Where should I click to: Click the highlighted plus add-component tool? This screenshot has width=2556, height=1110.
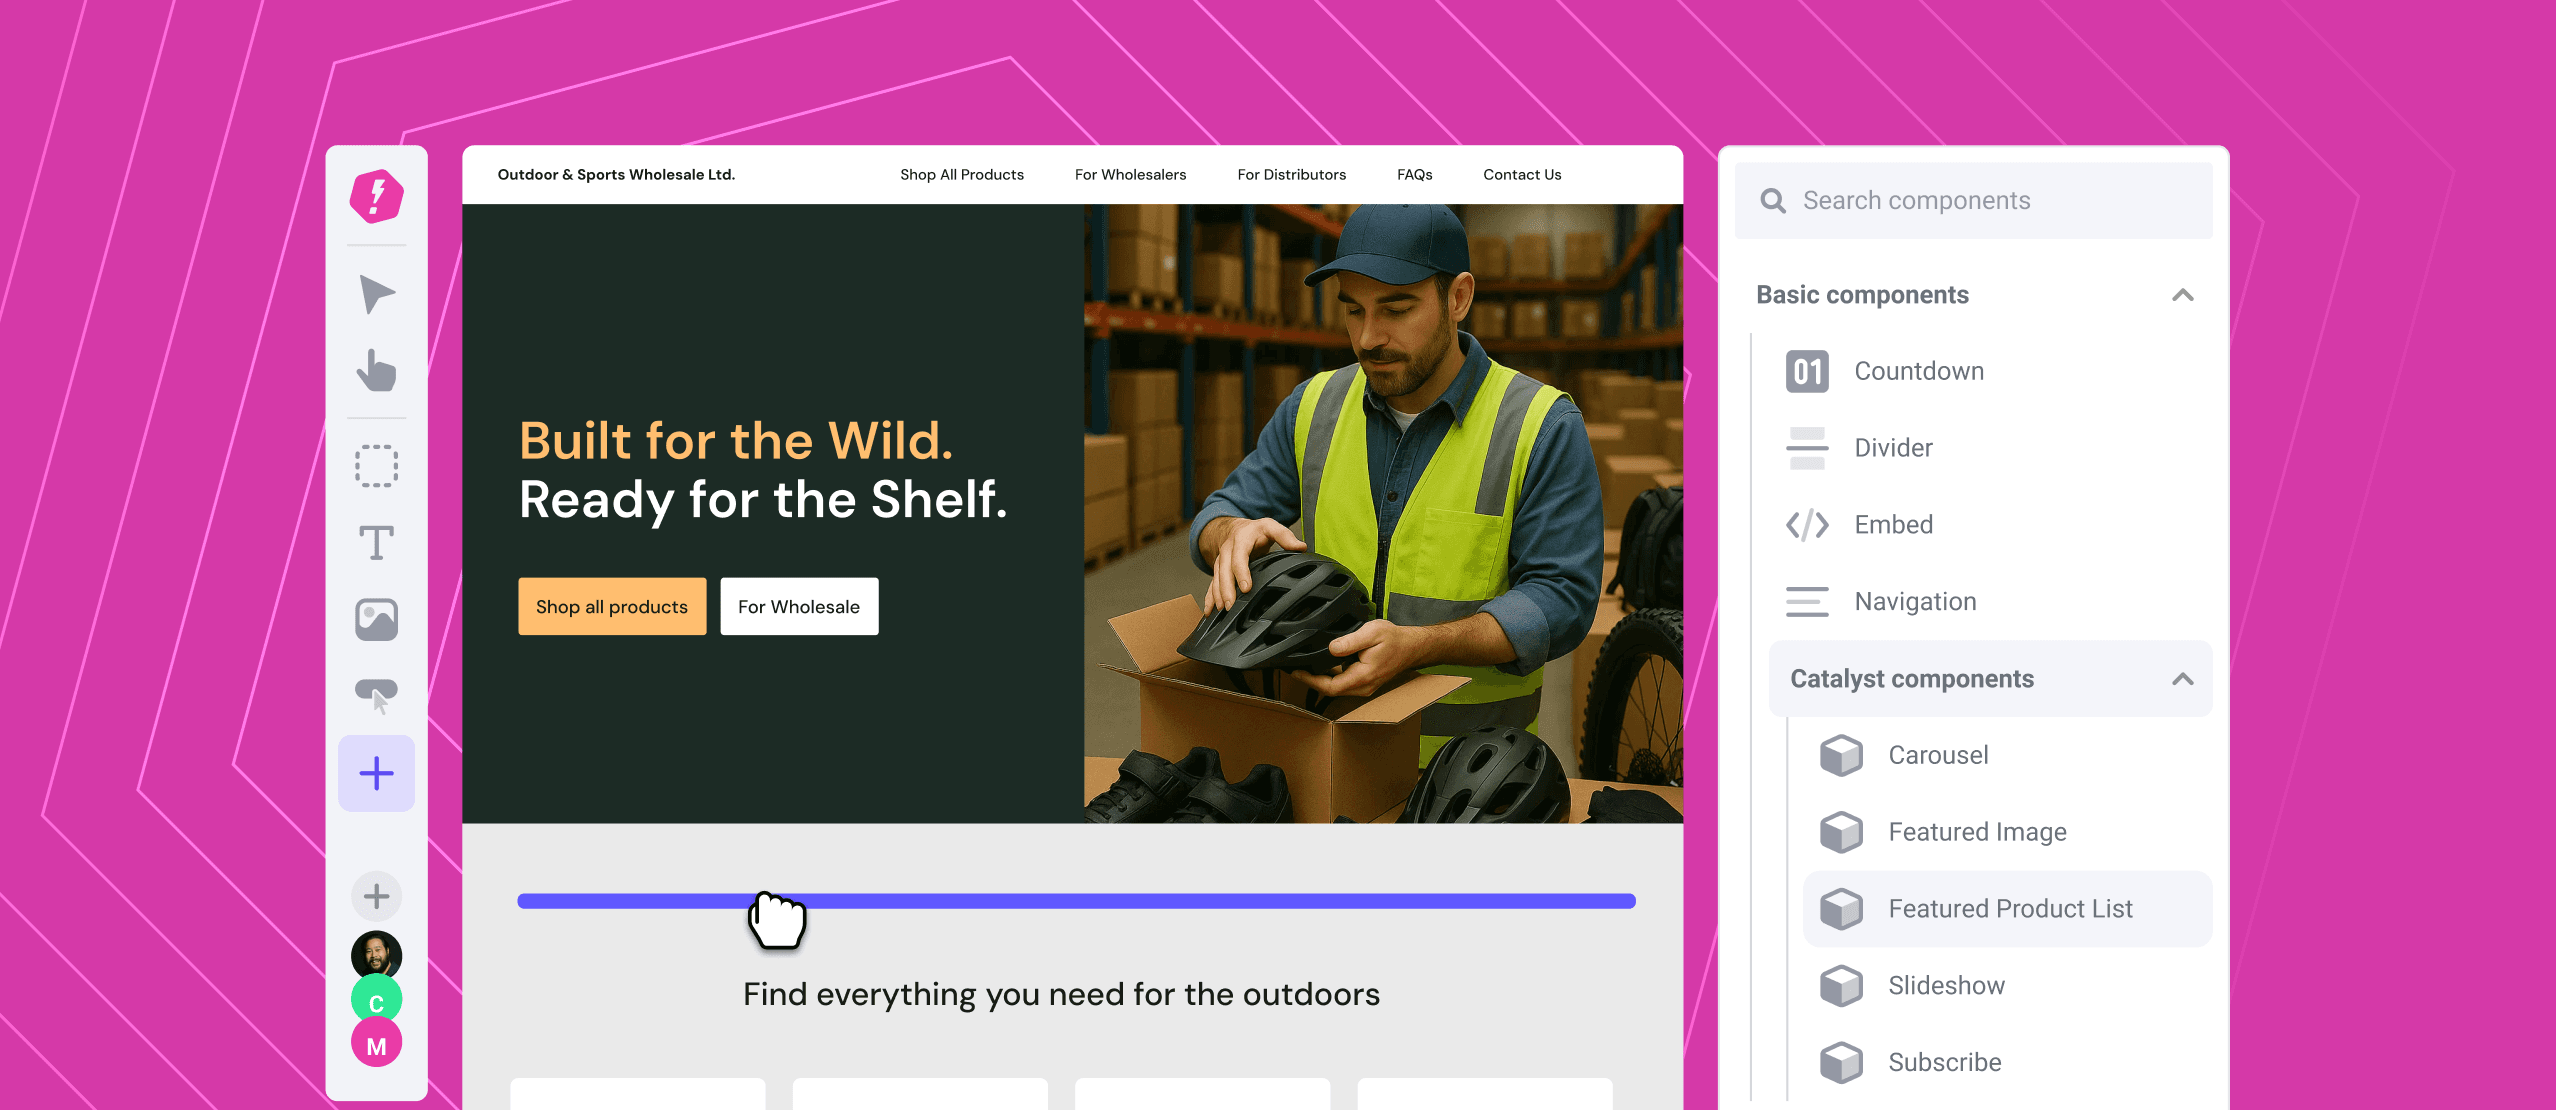click(x=377, y=773)
